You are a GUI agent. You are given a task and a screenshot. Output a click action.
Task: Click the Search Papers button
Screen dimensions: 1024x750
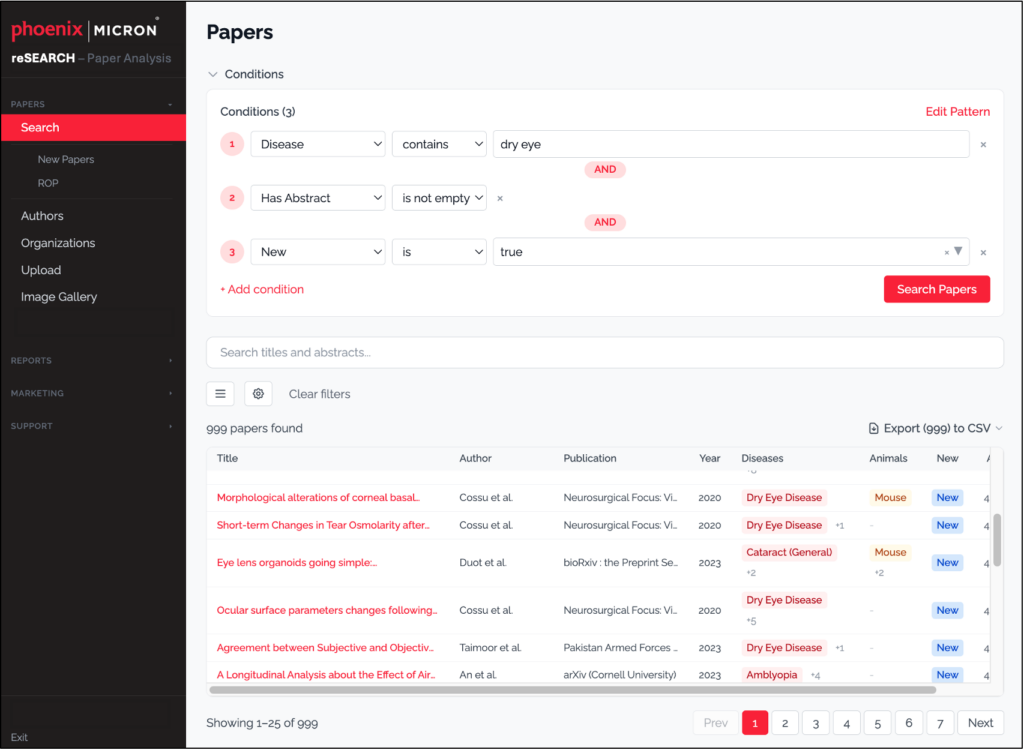[936, 290]
